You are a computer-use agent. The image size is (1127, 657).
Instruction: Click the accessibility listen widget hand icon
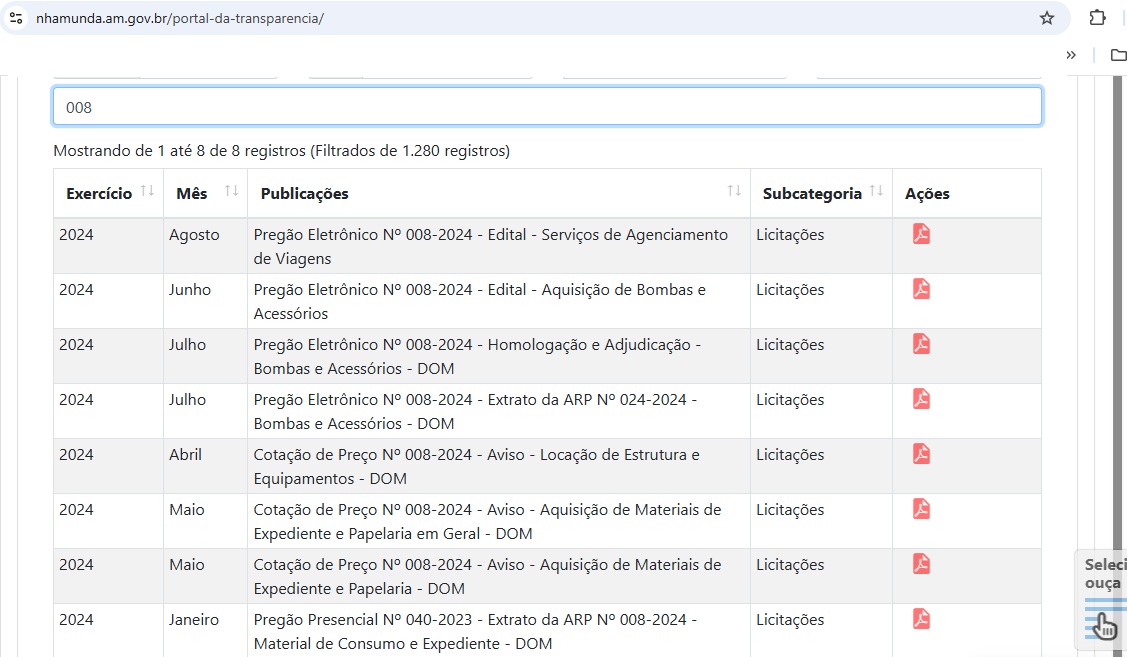pos(1104,625)
